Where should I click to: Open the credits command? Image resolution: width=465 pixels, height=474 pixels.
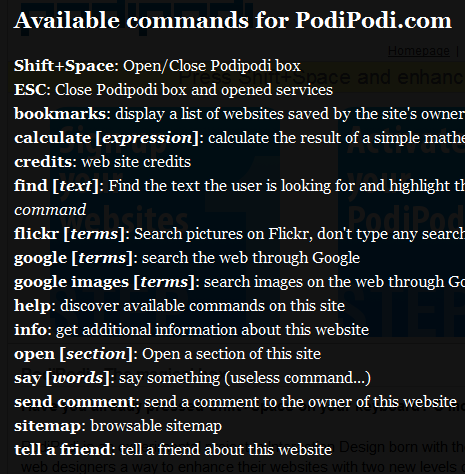coord(43,162)
